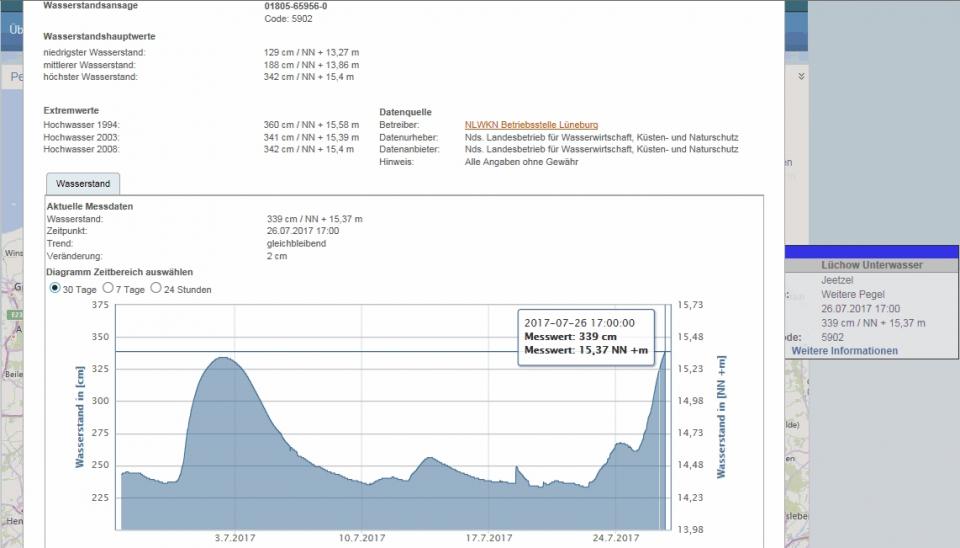Viewport: 960px width, 548px height.
Task: Click the 375 value on the left axis
Action: (x=99, y=305)
